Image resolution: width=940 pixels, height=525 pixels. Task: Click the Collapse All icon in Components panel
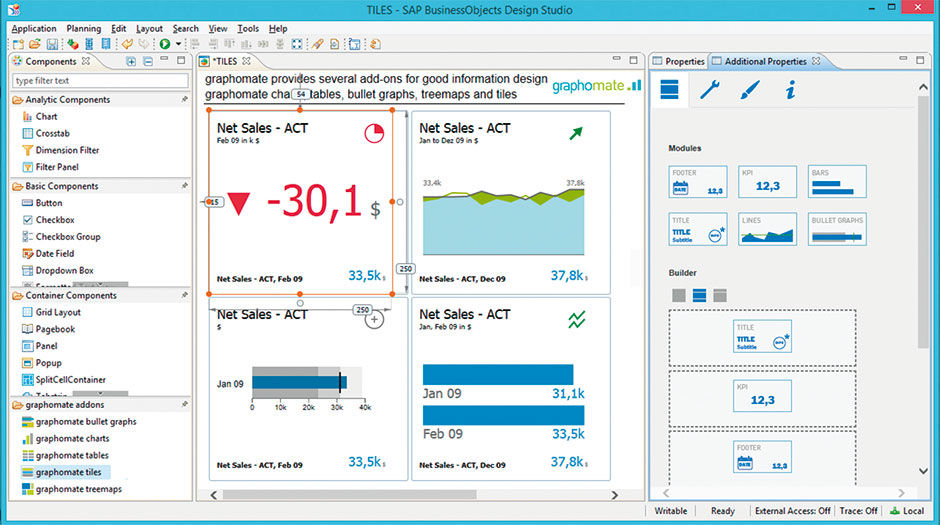pyautogui.click(x=147, y=61)
